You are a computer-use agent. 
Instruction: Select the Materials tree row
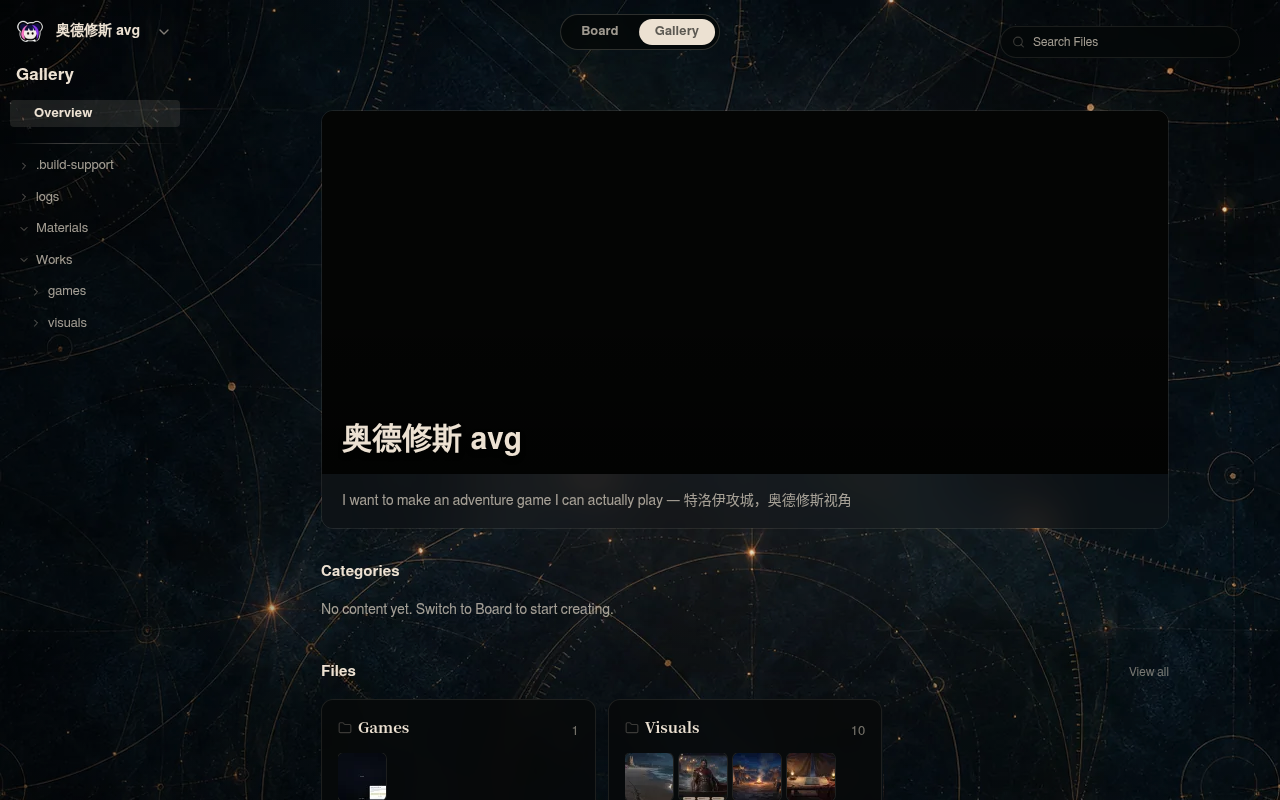point(95,228)
